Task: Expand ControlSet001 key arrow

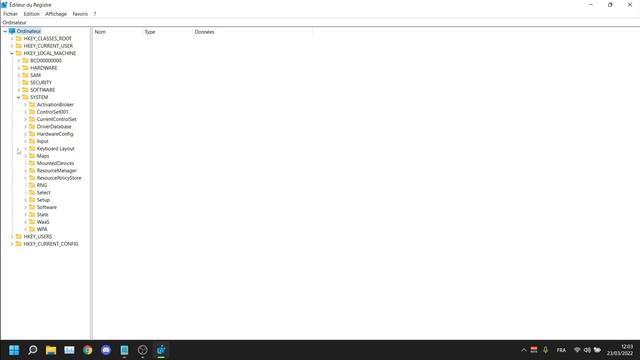Action: tap(25, 112)
